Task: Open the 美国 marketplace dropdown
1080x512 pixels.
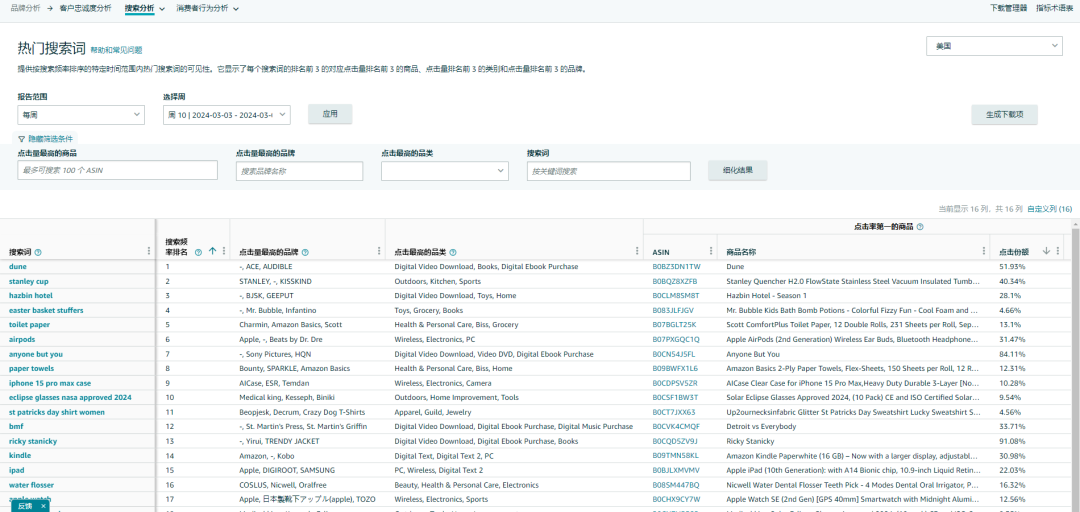Action: pyautogui.click(x=995, y=46)
